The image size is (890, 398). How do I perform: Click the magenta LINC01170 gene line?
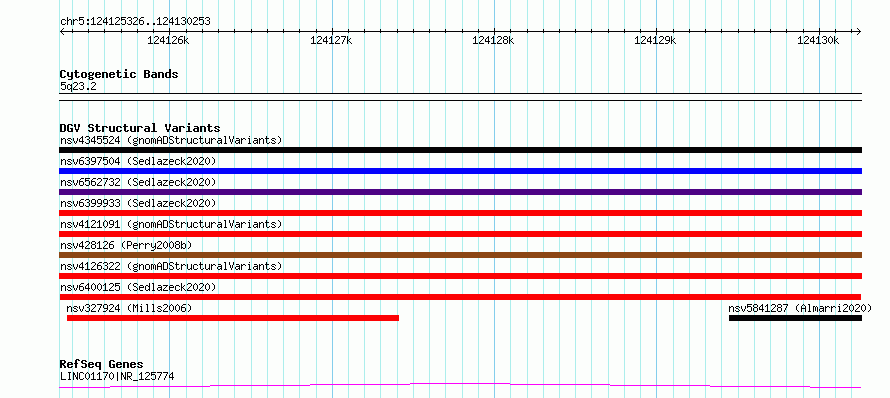tap(460, 386)
